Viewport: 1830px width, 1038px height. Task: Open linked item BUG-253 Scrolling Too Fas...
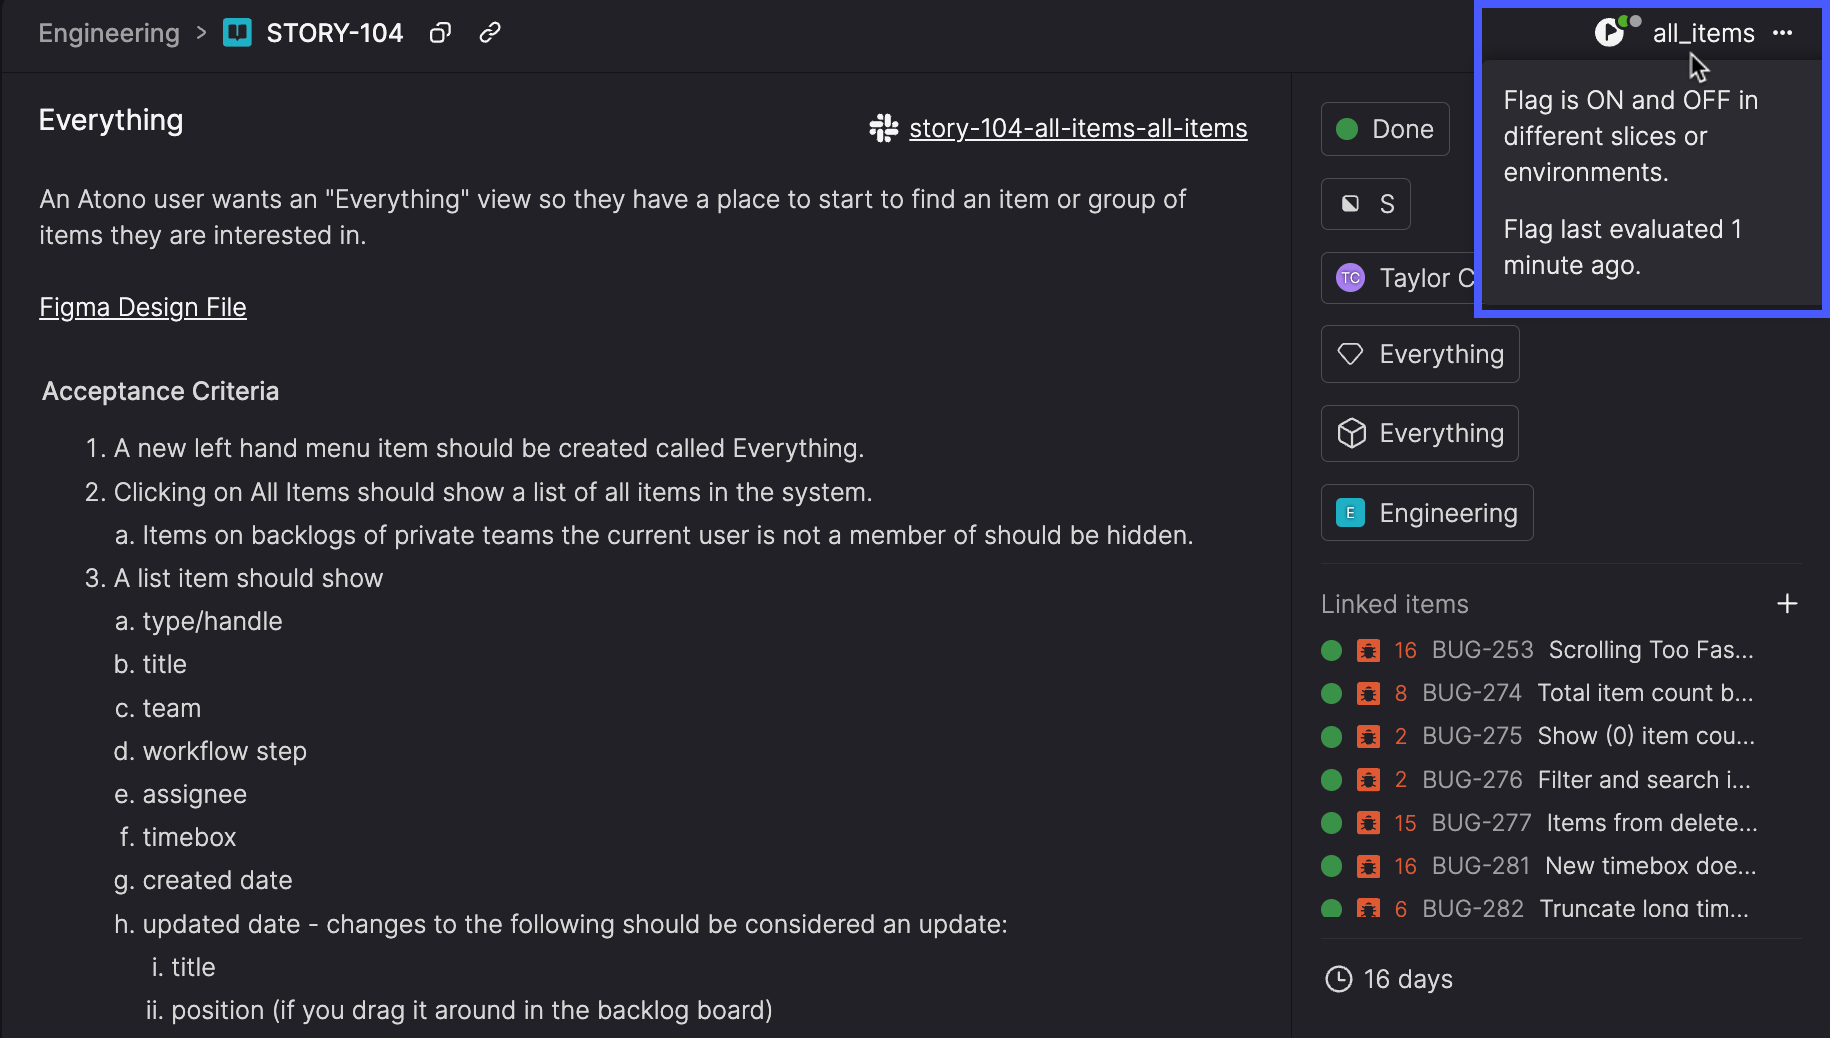1538,650
